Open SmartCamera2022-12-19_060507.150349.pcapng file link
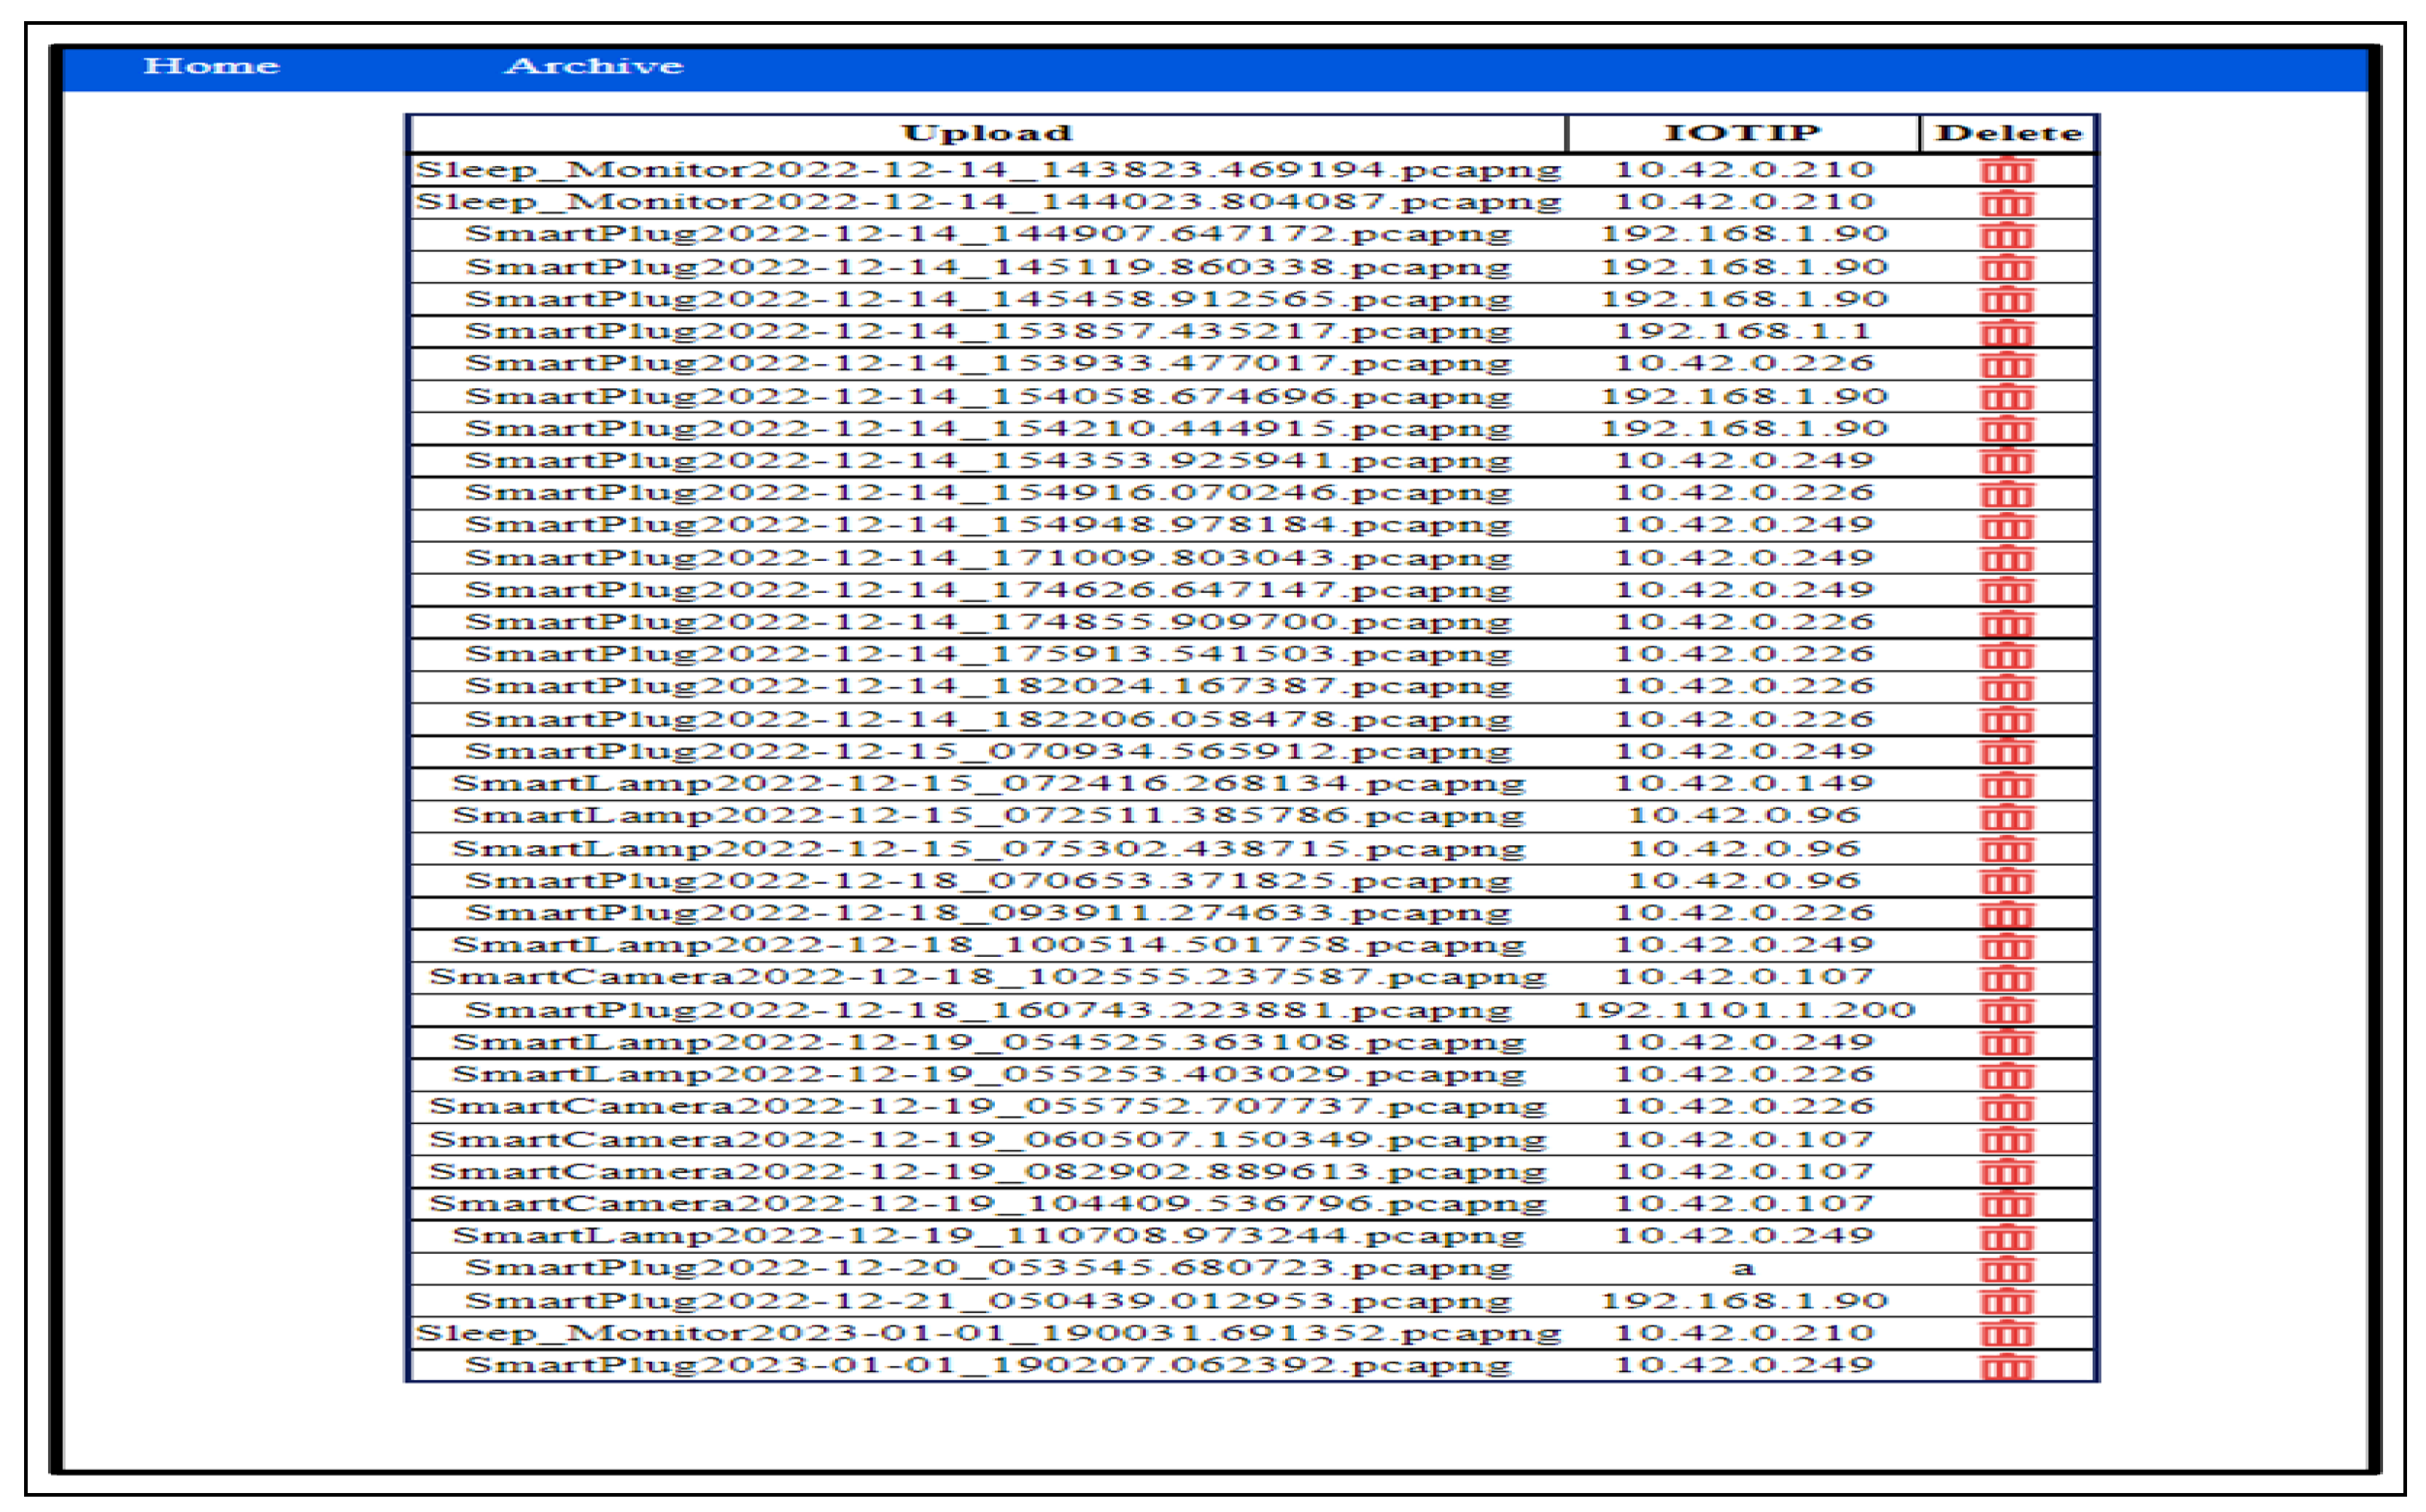This screenshot has height=1512, width=2426. (987, 1140)
